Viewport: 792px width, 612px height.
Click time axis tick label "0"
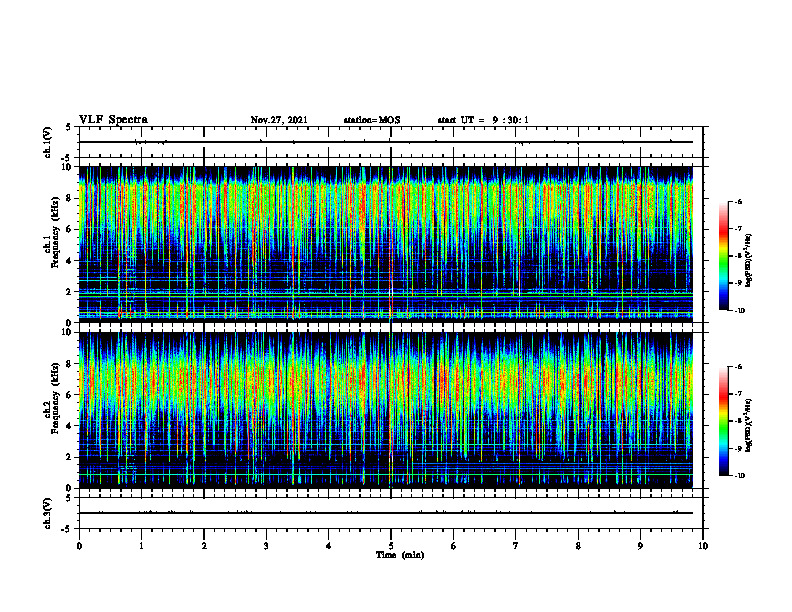tap(79, 546)
